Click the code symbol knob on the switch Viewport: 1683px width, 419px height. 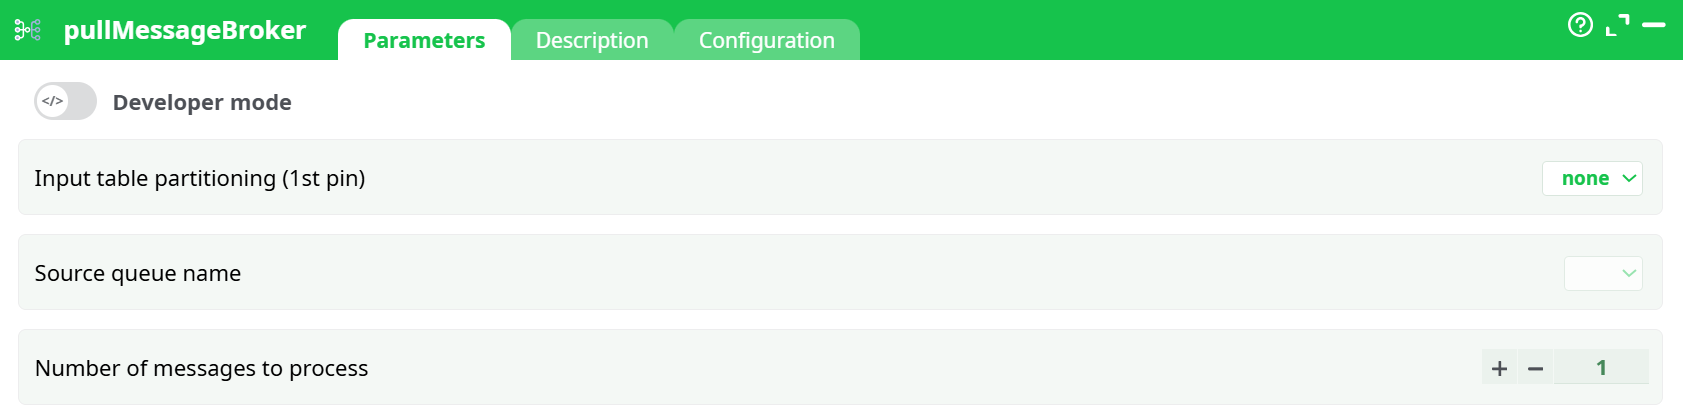53,101
